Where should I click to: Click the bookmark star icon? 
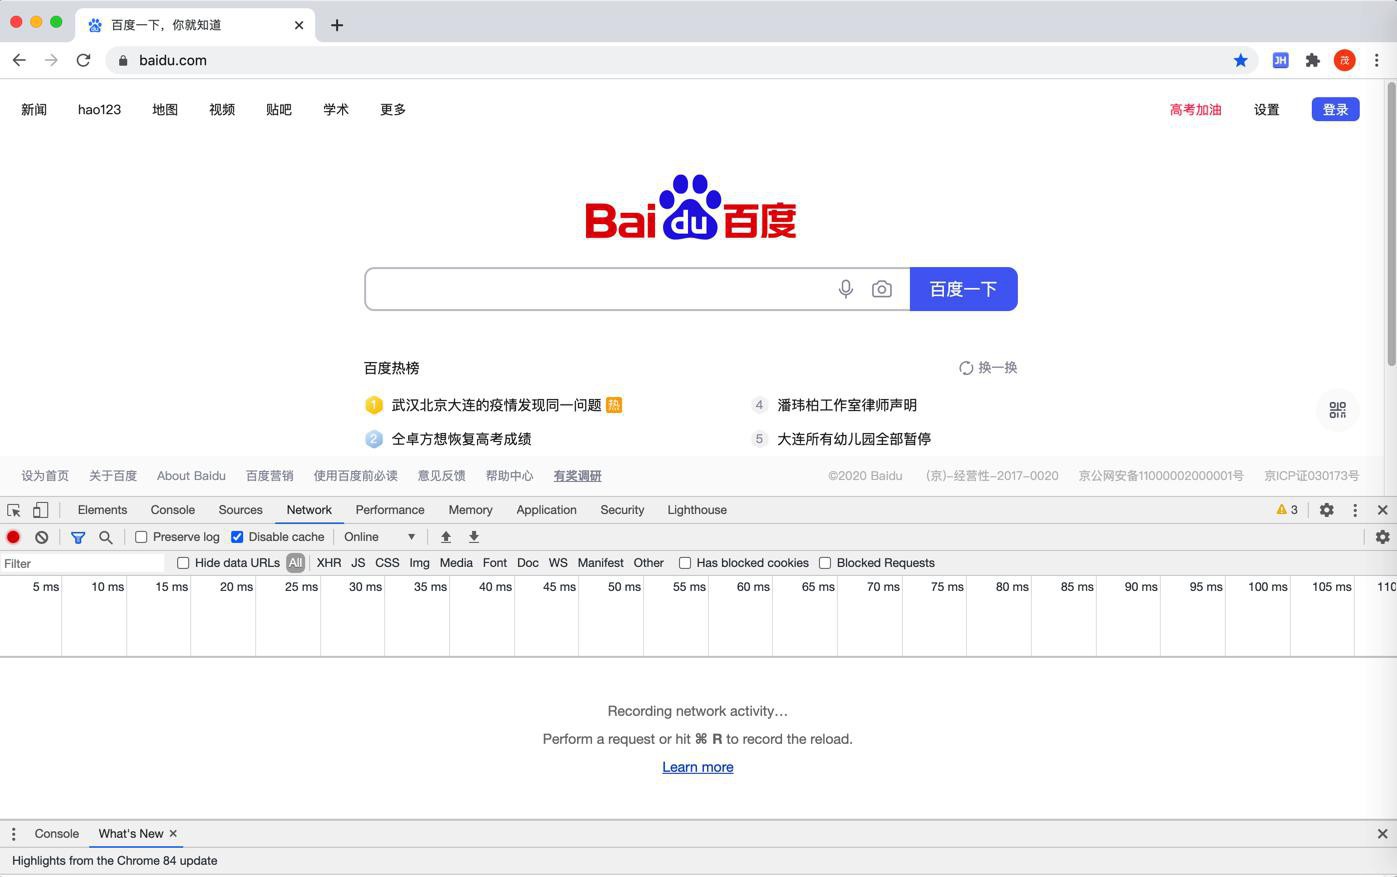coord(1240,60)
